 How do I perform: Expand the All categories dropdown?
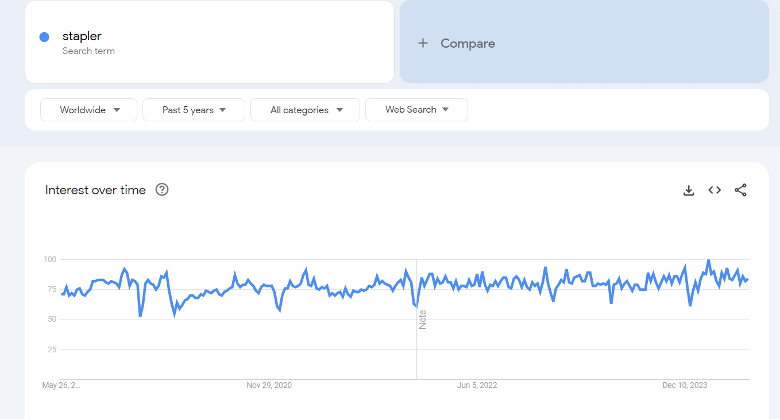point(305,109)
